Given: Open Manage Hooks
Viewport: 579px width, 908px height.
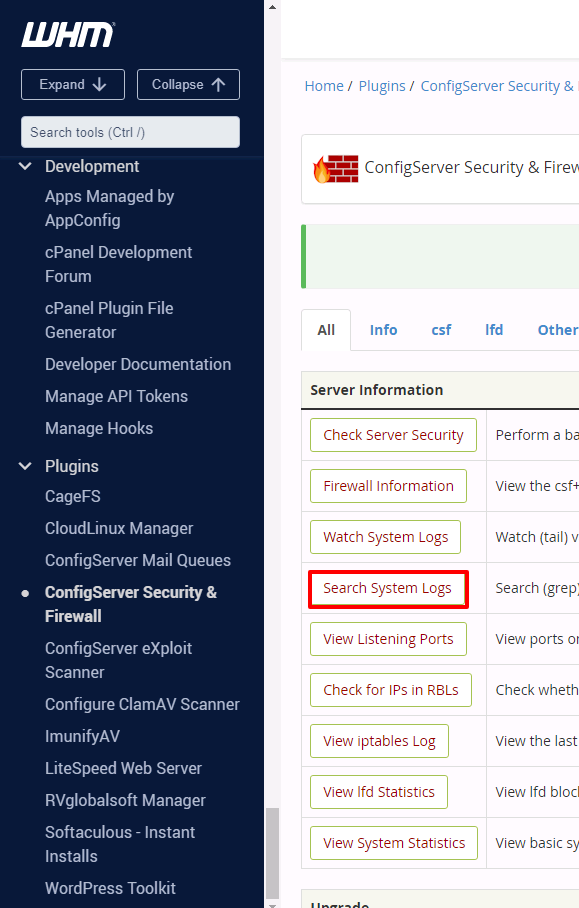Looking at the screenshot, I should tap(99, 428).
